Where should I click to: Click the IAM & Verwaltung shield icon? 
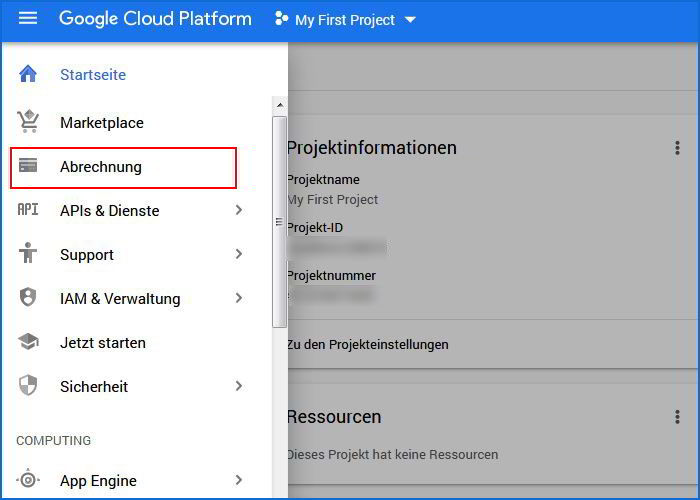tap(28, 297)
